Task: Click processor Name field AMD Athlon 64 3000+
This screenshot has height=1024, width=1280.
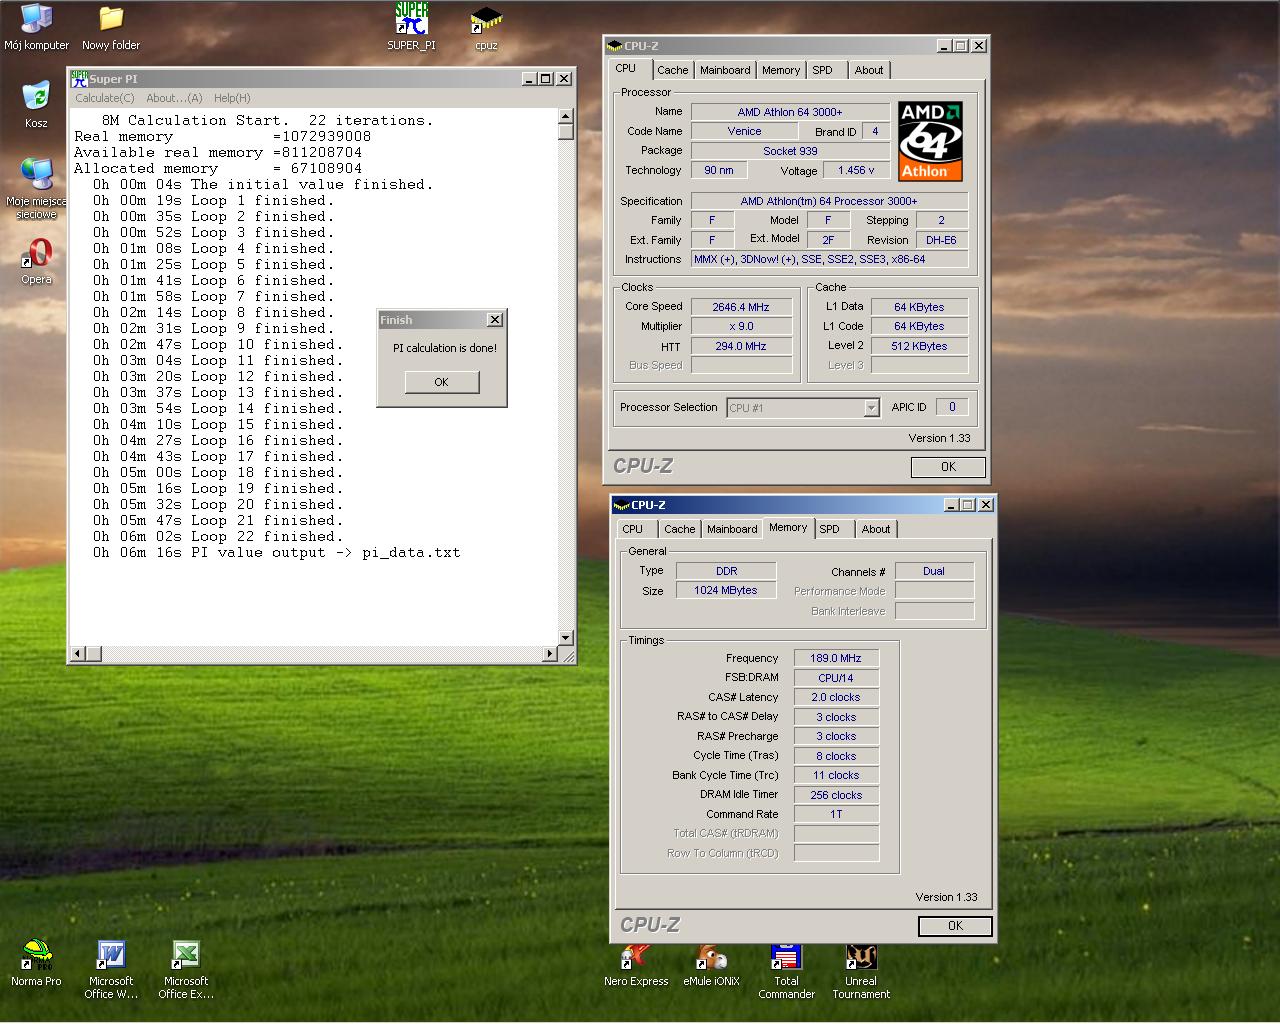Action: coord(790,112)
